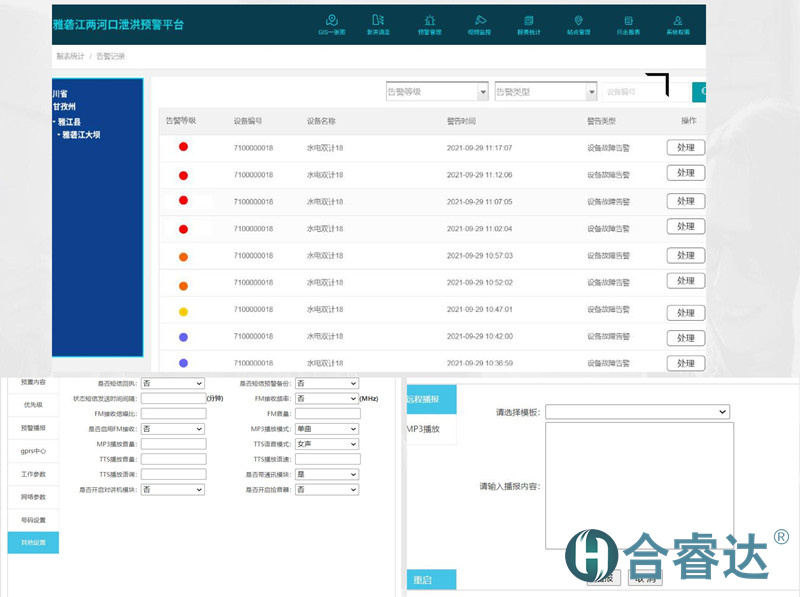Image resolution: width=800 pixels, height=597 pixels.
Task: Select the TTS语音模式 dropdown
Action: (326, 444)
